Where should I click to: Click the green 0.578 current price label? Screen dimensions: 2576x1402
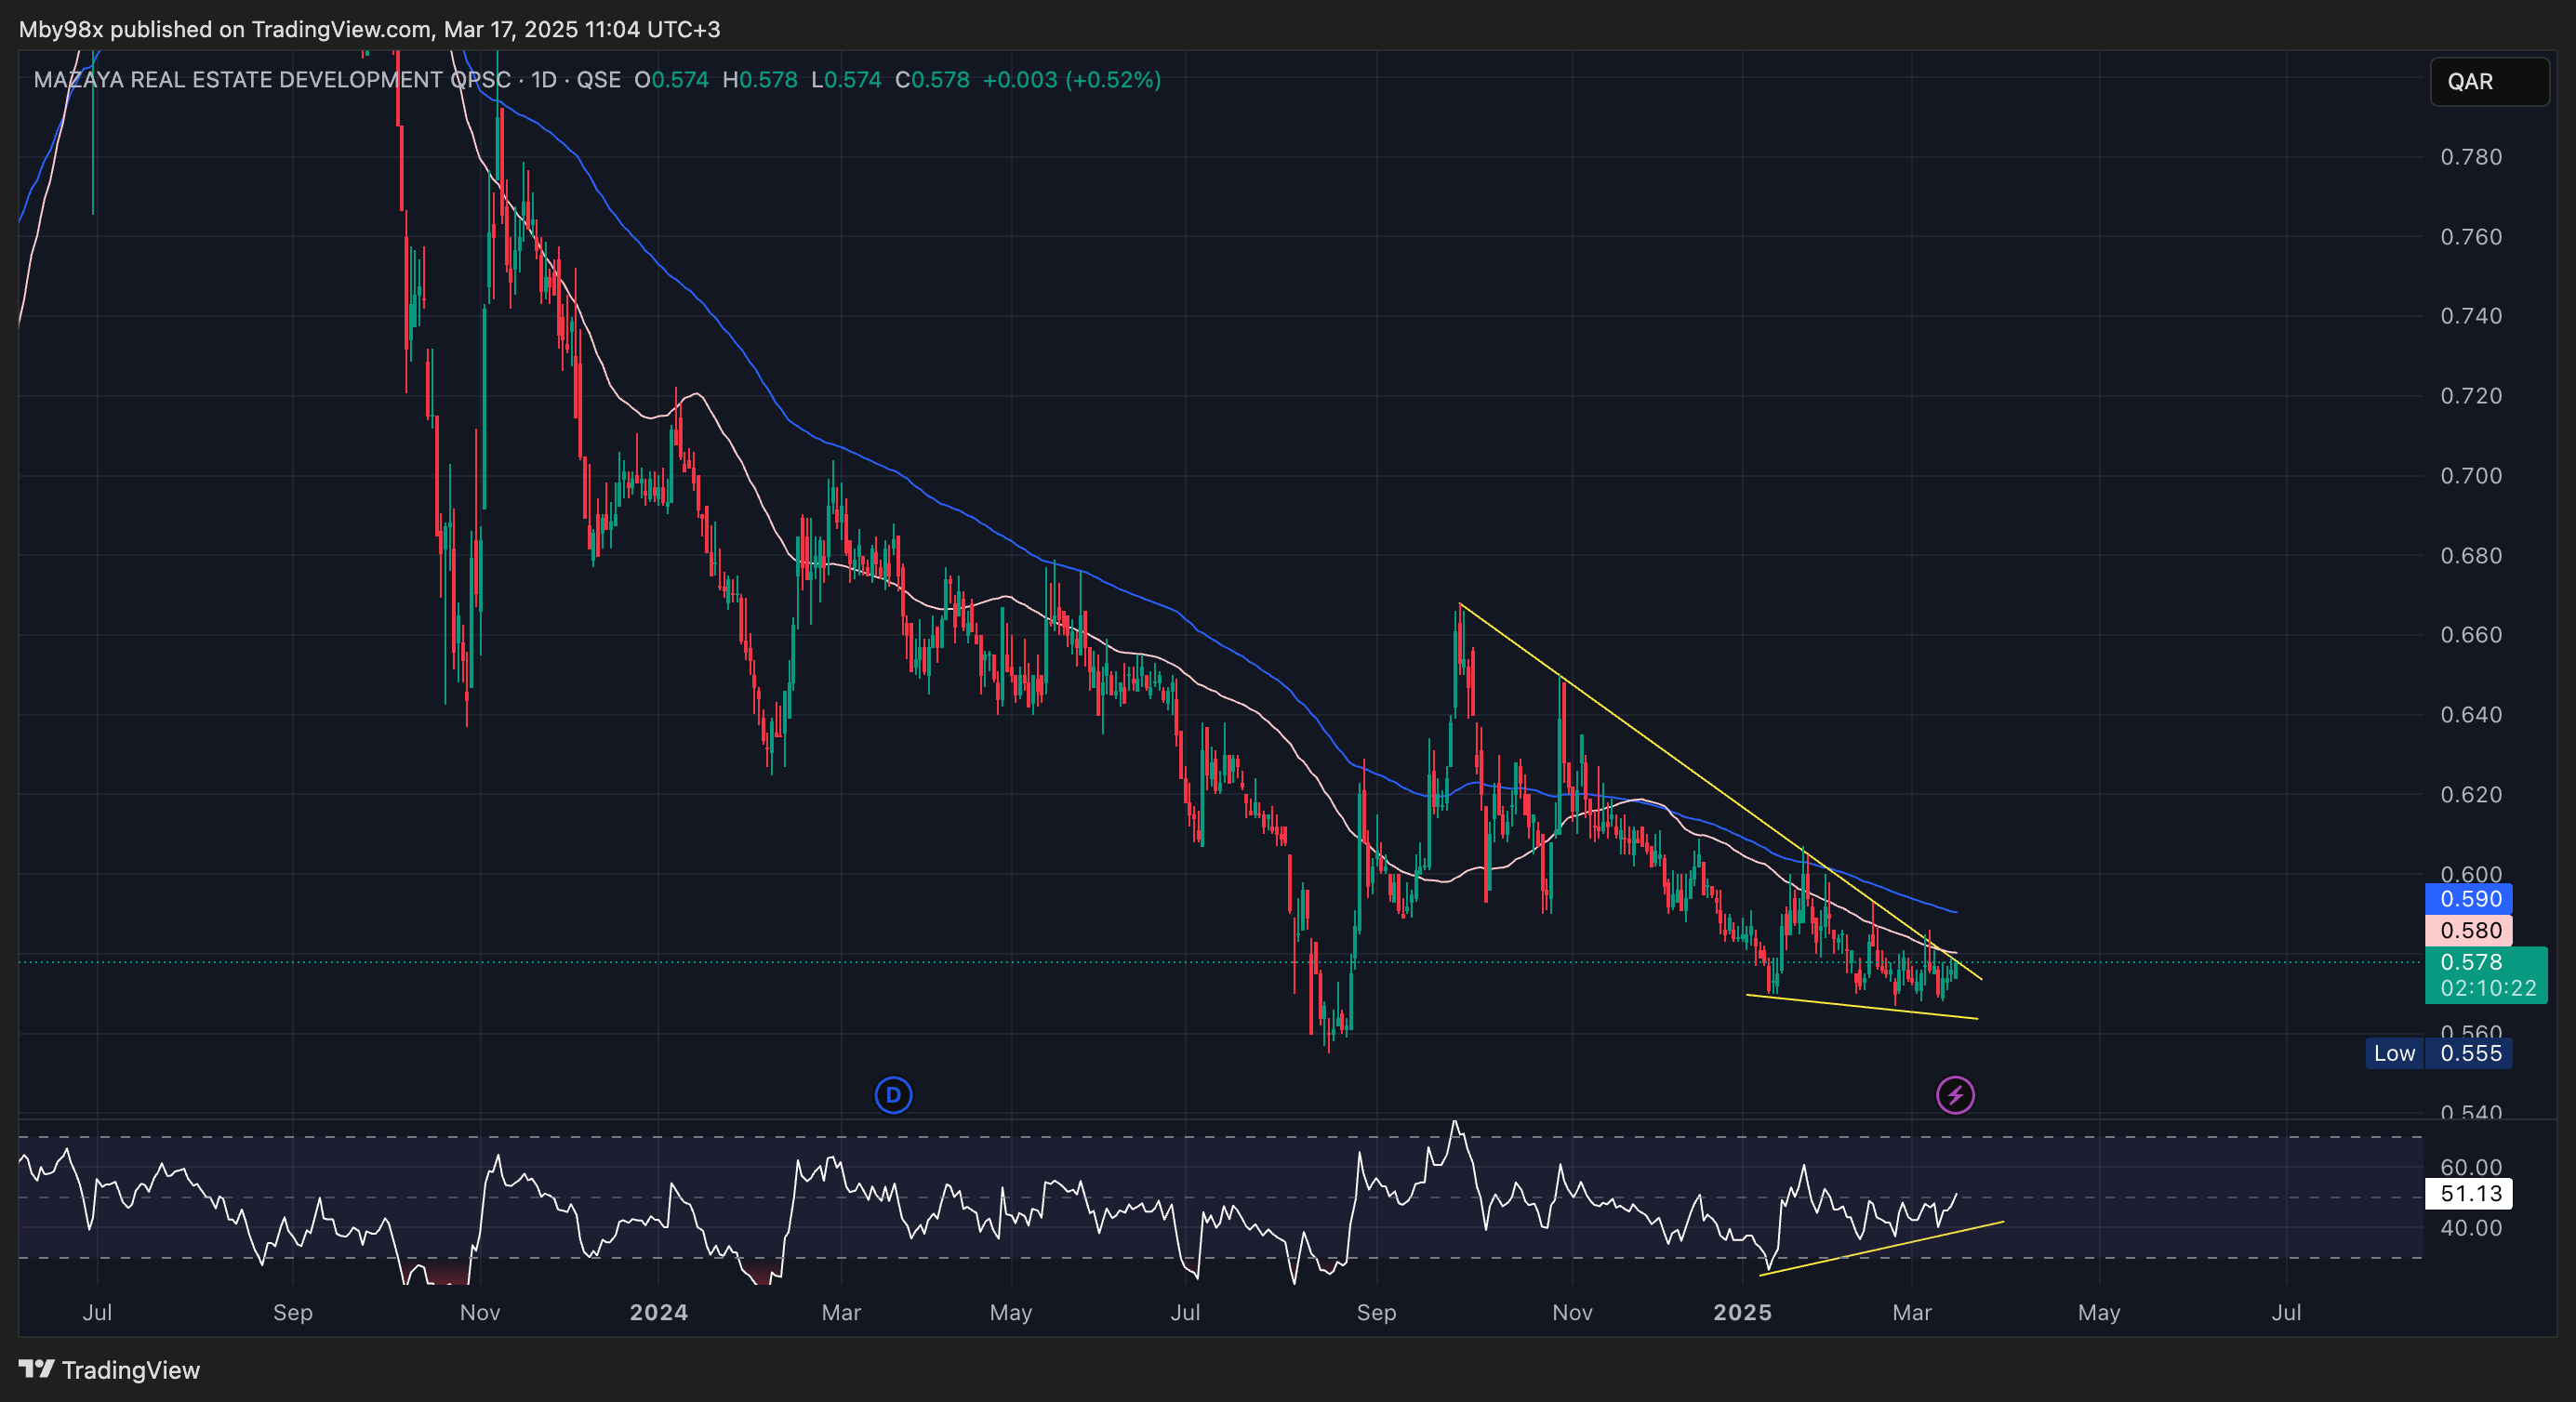point(2471,962)
